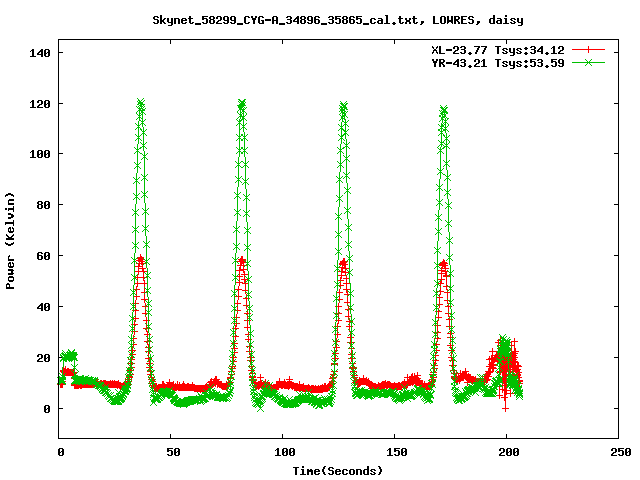Click the second green YR peak near 80 seconds

(242, 103)
